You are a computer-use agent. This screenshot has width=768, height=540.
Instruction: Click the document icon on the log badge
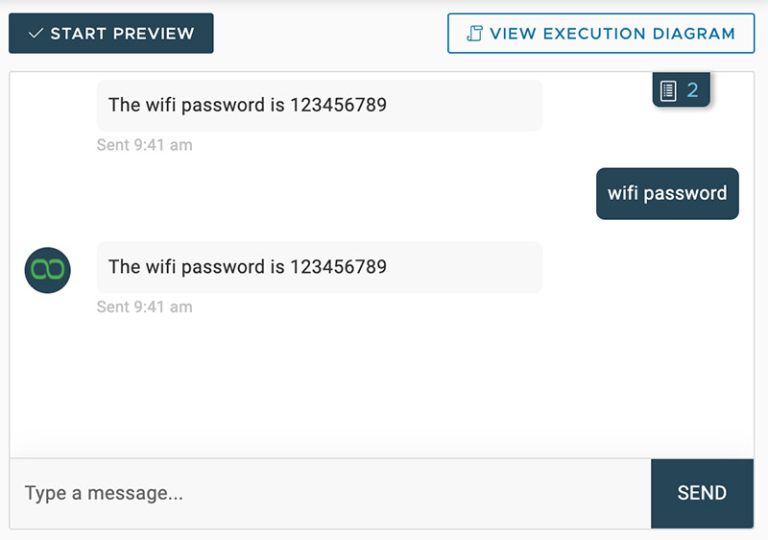coord(668,92)
